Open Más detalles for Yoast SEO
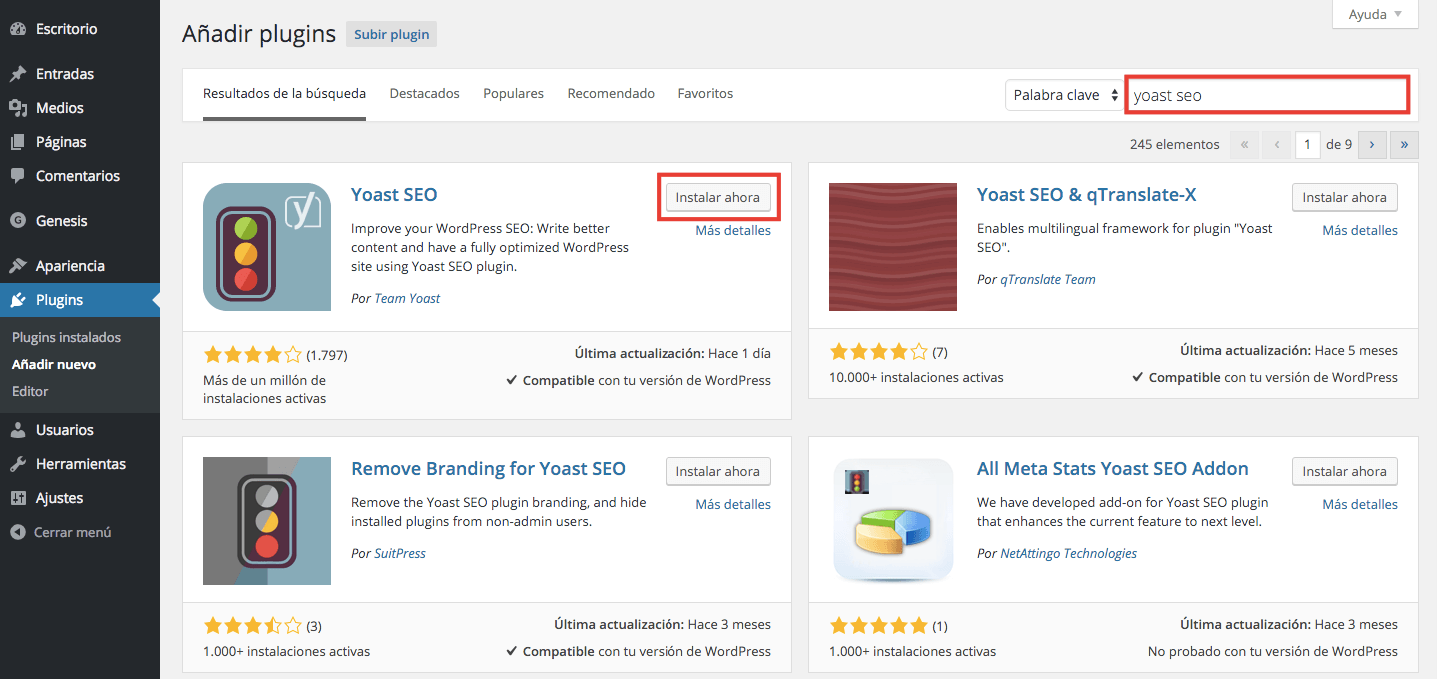Screen dimensions: 1437x679 [733, 230]
